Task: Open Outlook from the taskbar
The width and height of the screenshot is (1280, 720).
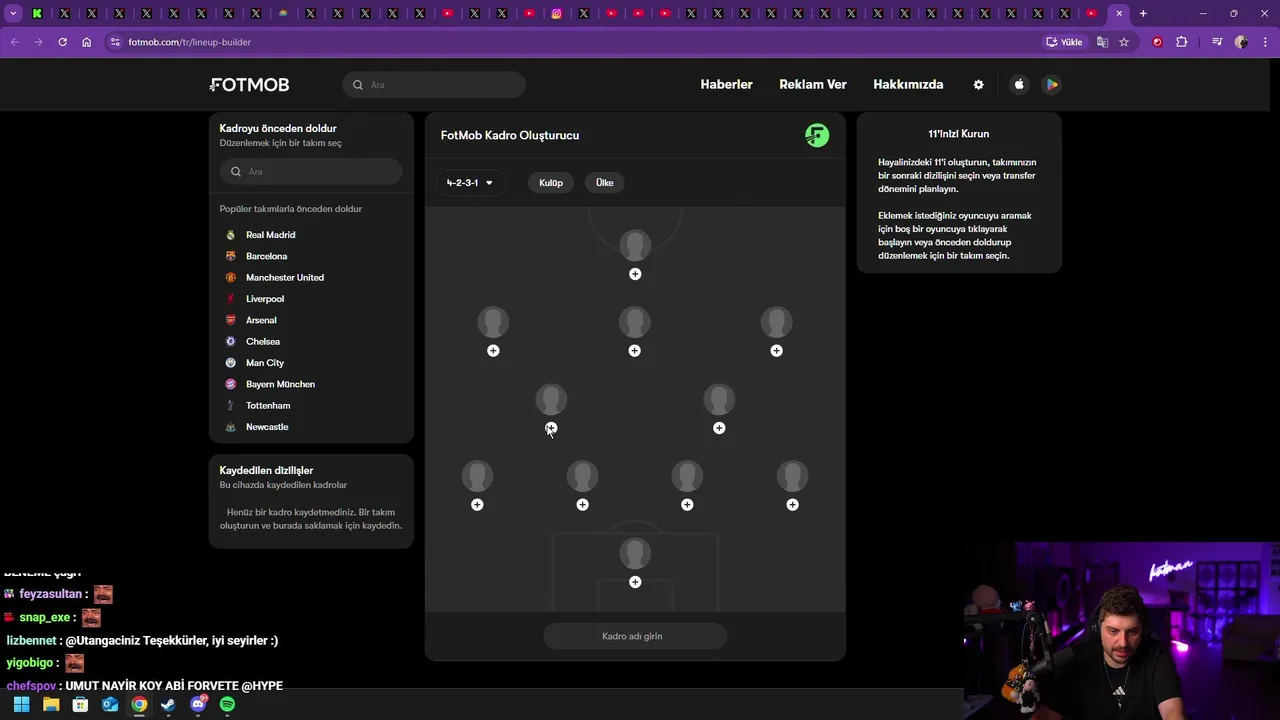Action: (110, 705)
